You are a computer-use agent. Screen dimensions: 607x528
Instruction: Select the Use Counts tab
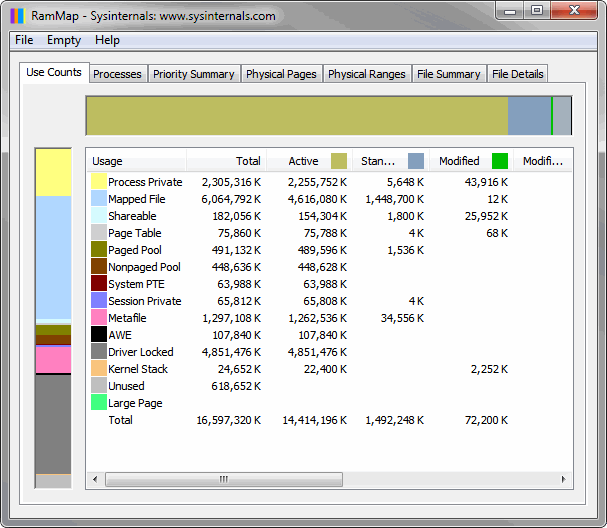click(54, 72)
